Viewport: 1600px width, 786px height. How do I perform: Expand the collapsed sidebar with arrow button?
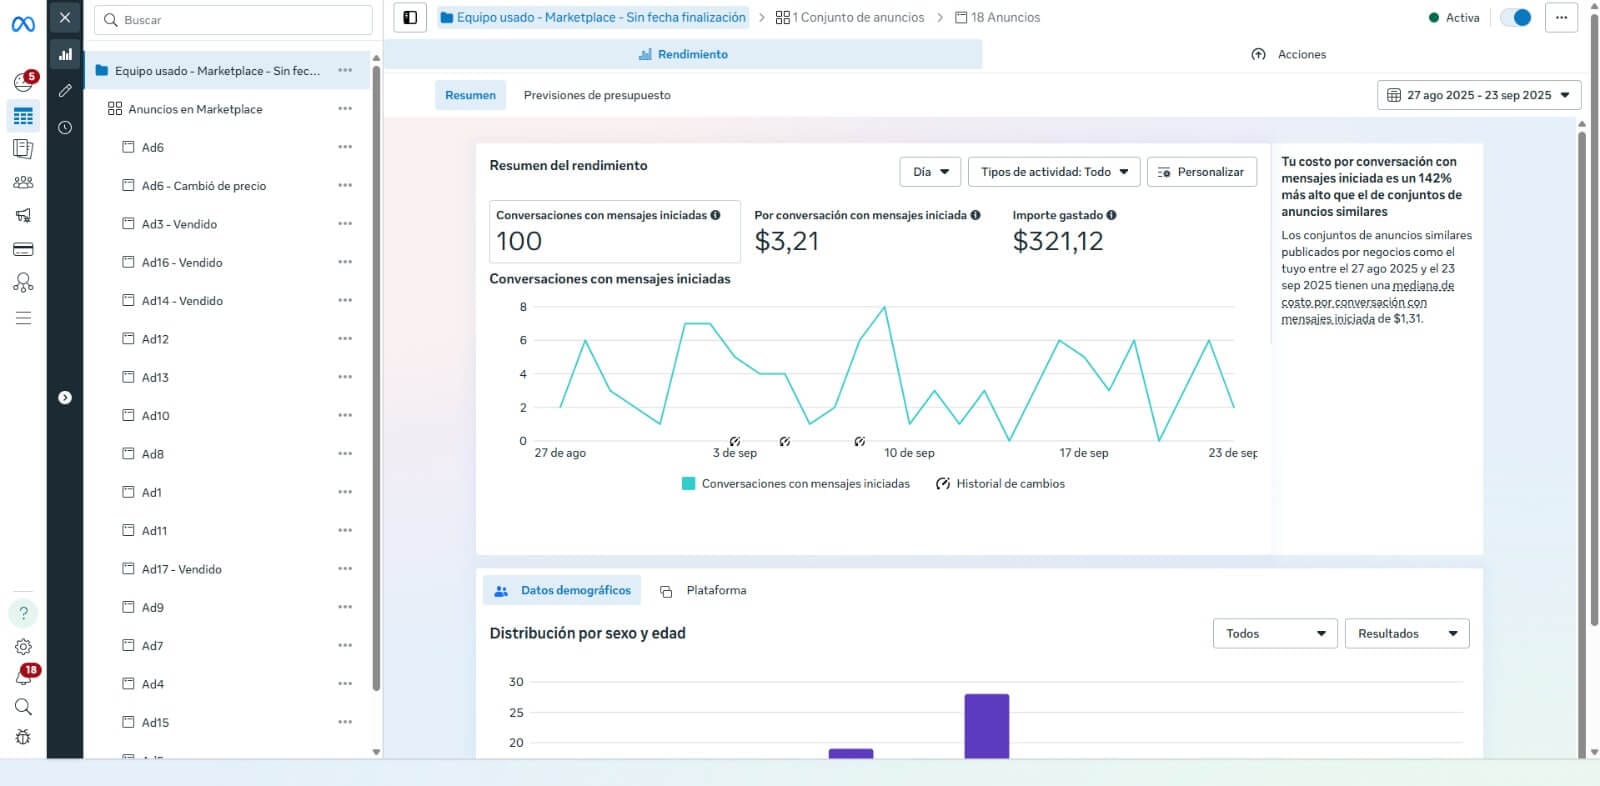pos(65,398)
